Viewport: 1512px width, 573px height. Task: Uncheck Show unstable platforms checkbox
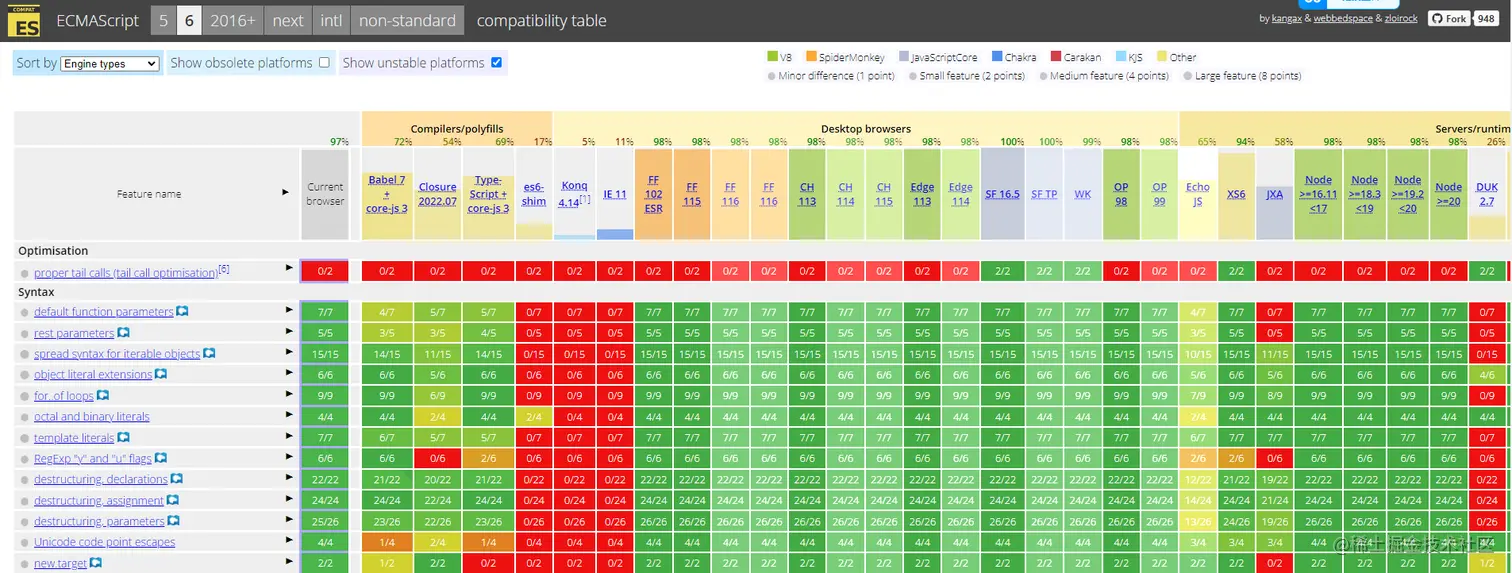pyautogui.click(x=496, y=62)
